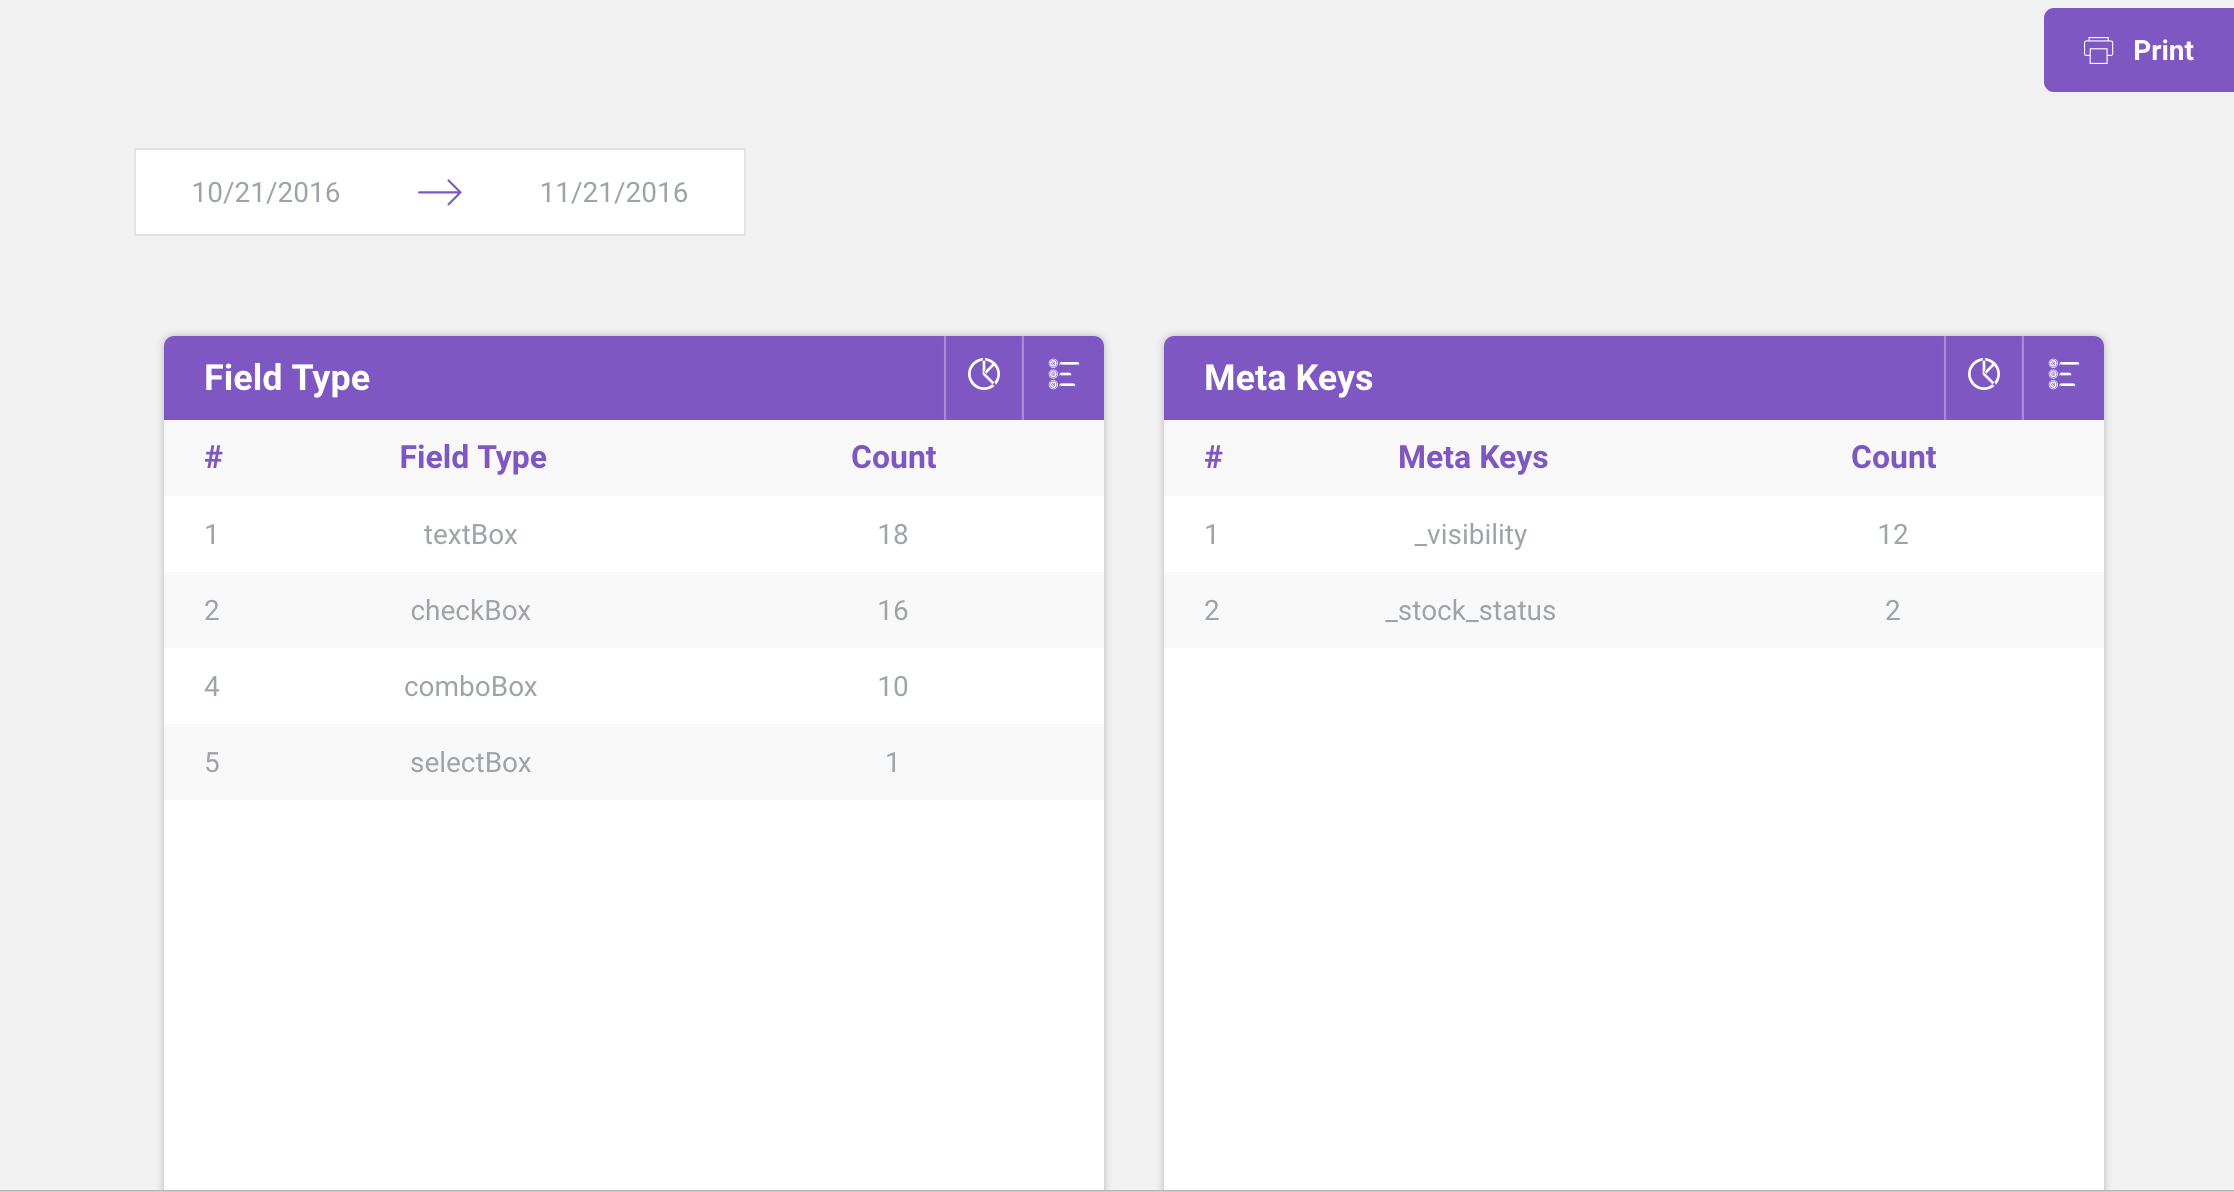This screenshot has height=1192, width=2234.
Task: Select the checkBox row
Action: click(x=470, y=610)
